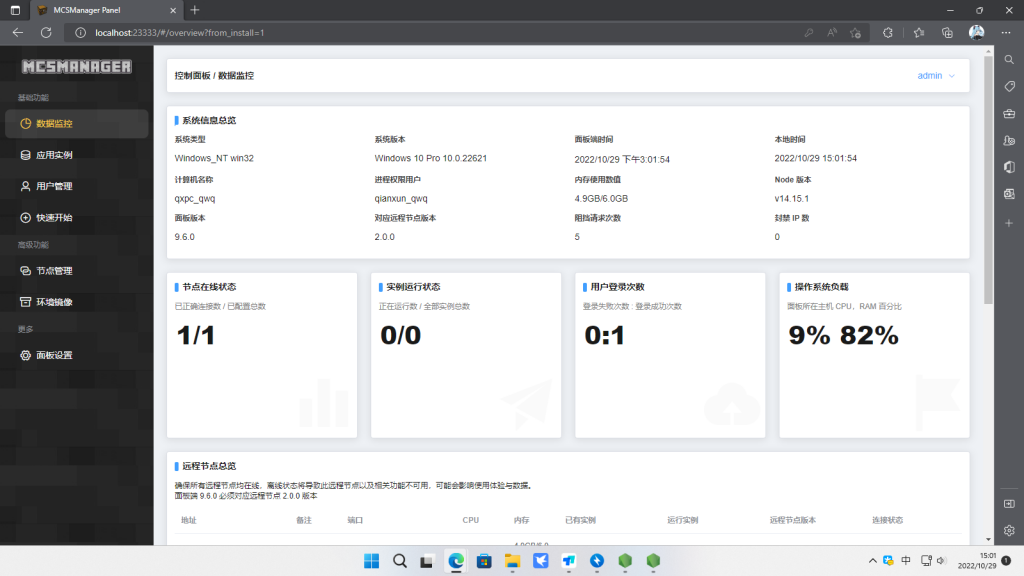Open a new browser tab

click(195, 10)
